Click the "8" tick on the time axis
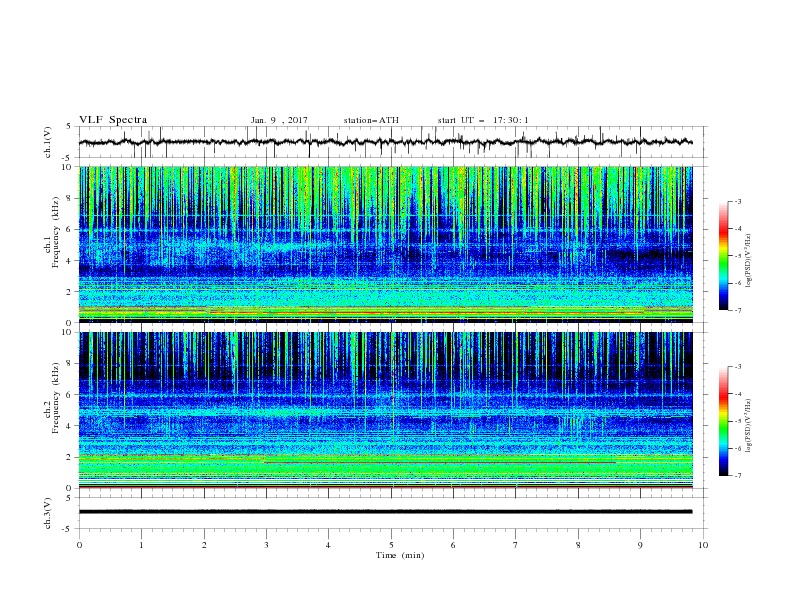Screen dimensions: 792x612 point(578,545)
